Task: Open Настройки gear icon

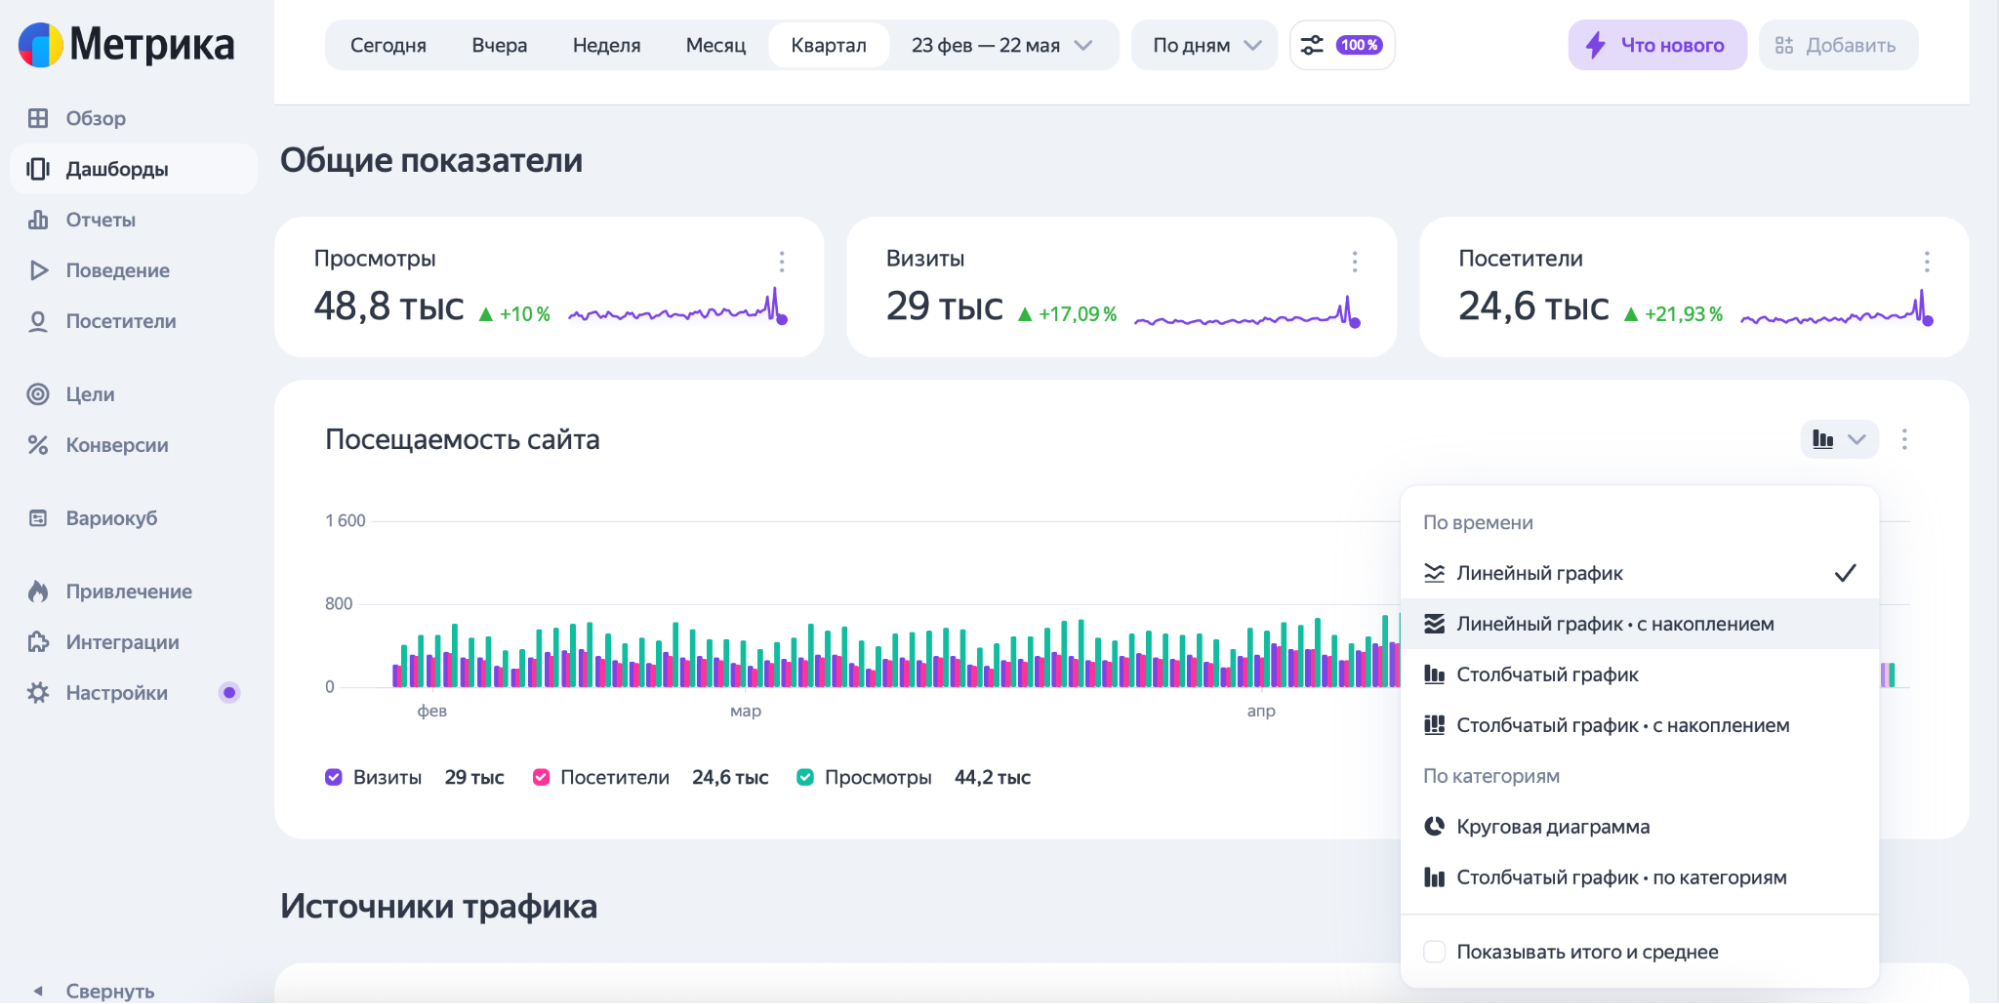Action: [38, 692]
